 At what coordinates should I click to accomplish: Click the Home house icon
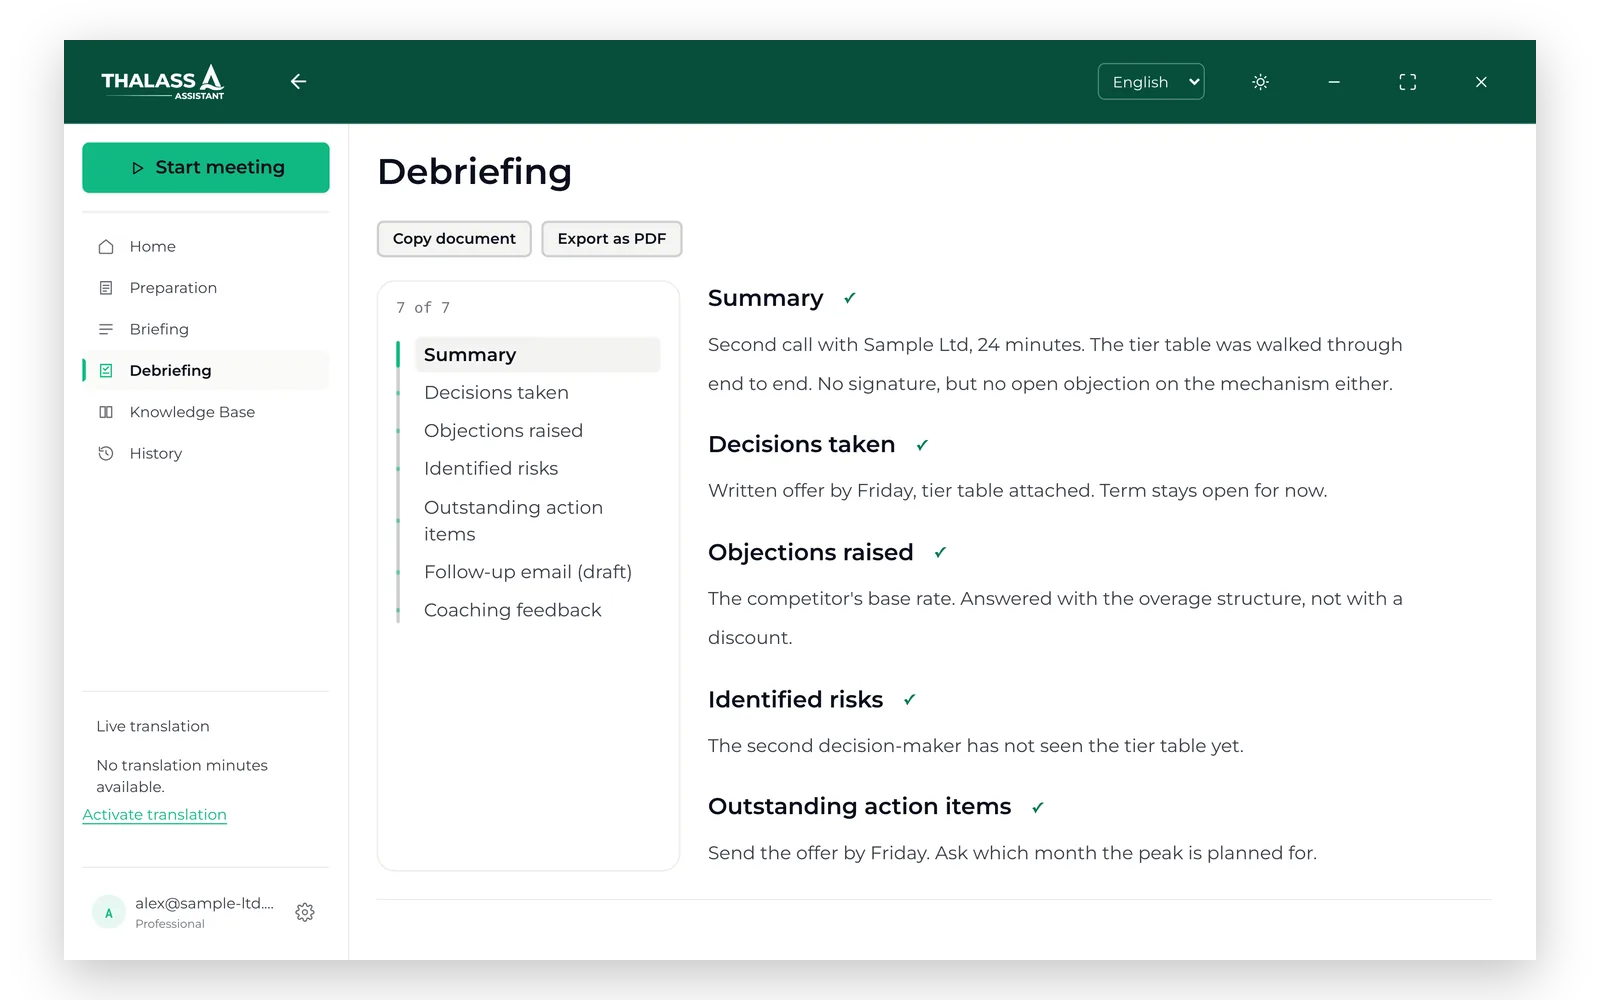106,246
